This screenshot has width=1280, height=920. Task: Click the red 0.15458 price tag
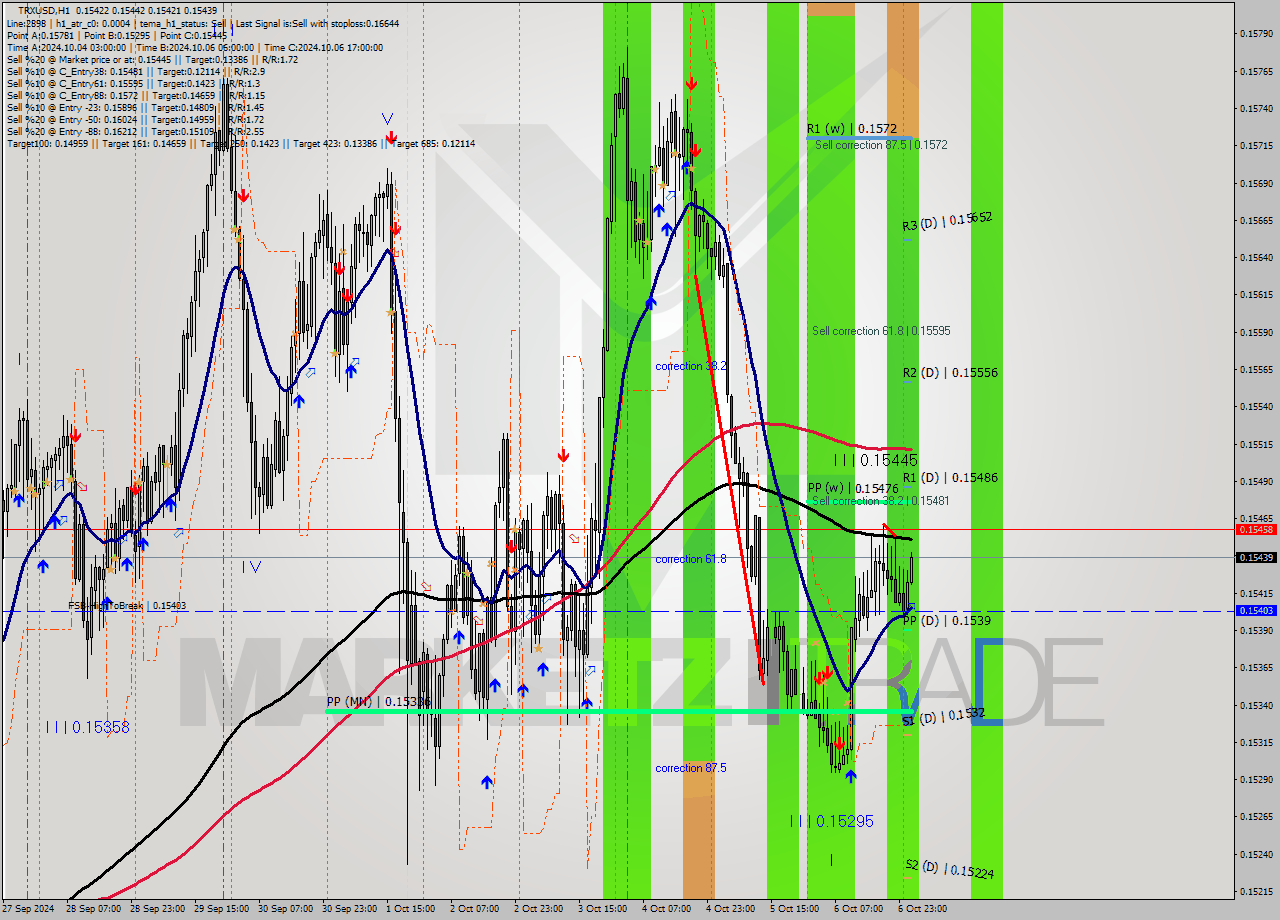(x=1255, y=529)
